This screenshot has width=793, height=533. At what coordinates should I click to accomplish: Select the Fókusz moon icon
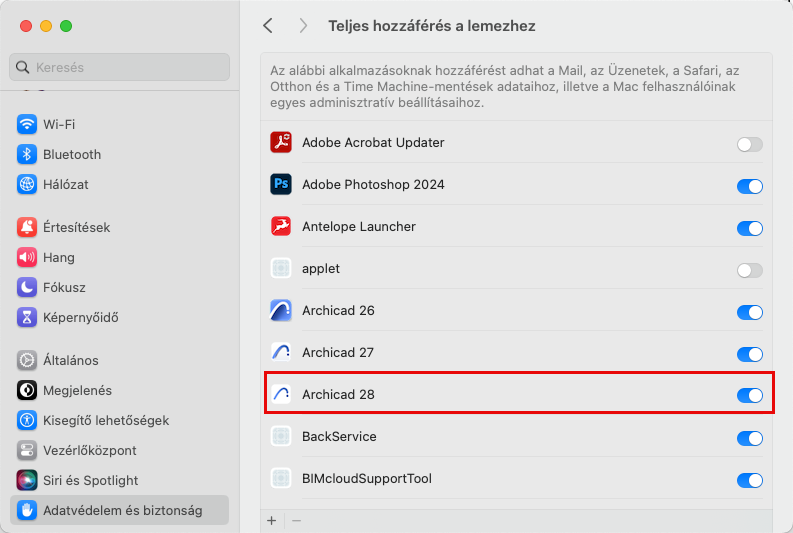pyautogui.click(x=27, y=287)
